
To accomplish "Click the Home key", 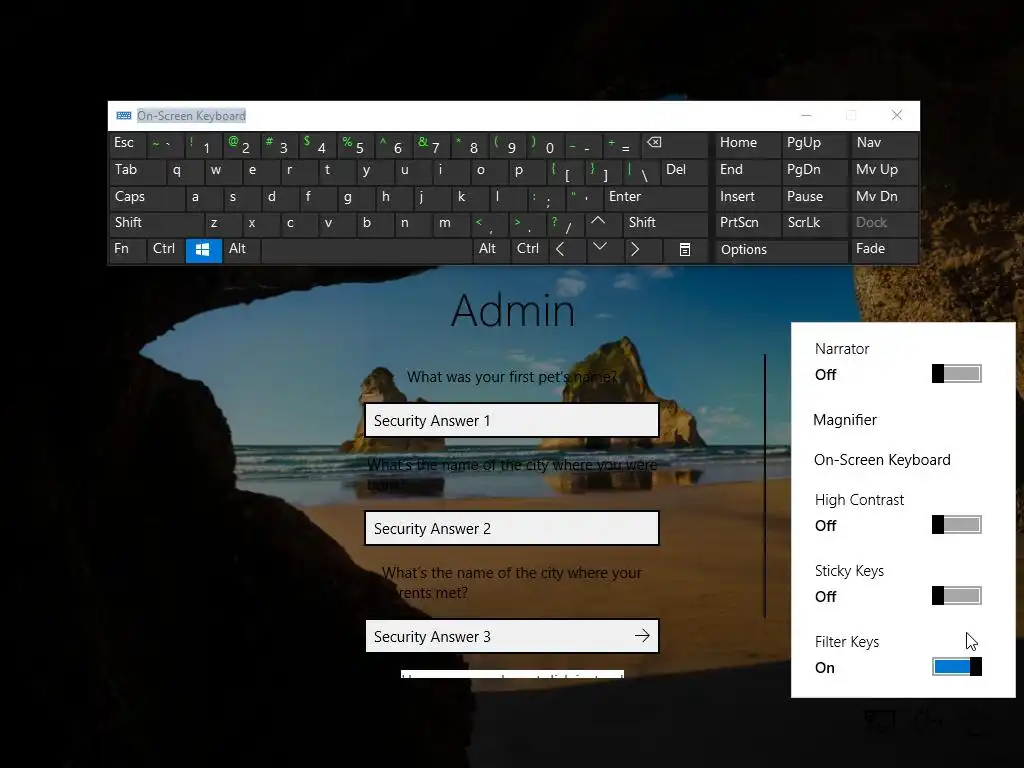I will [x=748, y=144].
